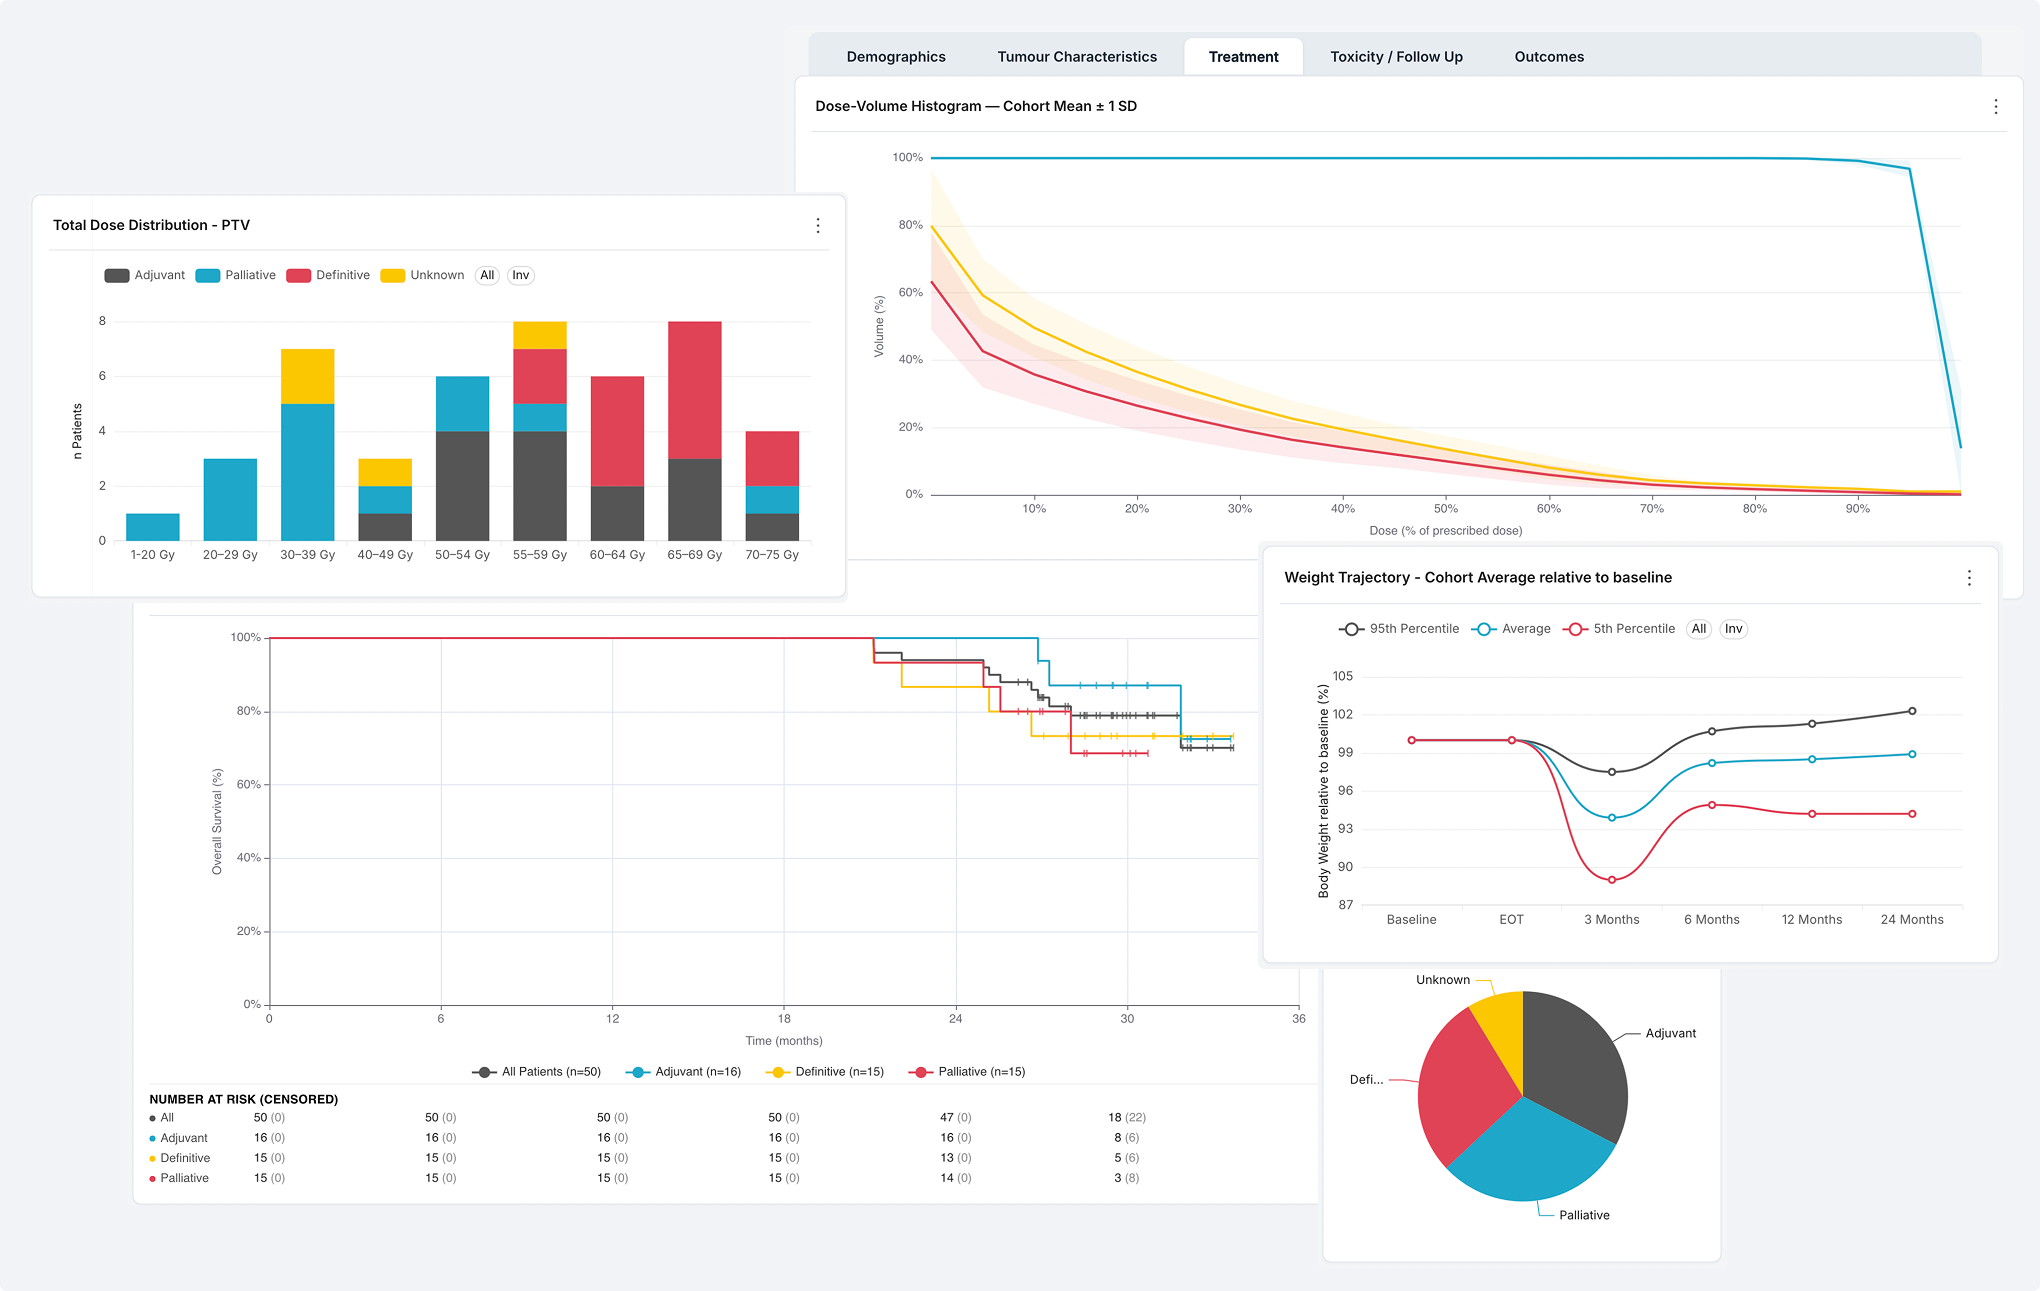The width and height of the screenshot is (2040, 1291).
Task: Click 'NUMBER AT RISK (CENSORED)' heading
Action: tap(244, 1099)
